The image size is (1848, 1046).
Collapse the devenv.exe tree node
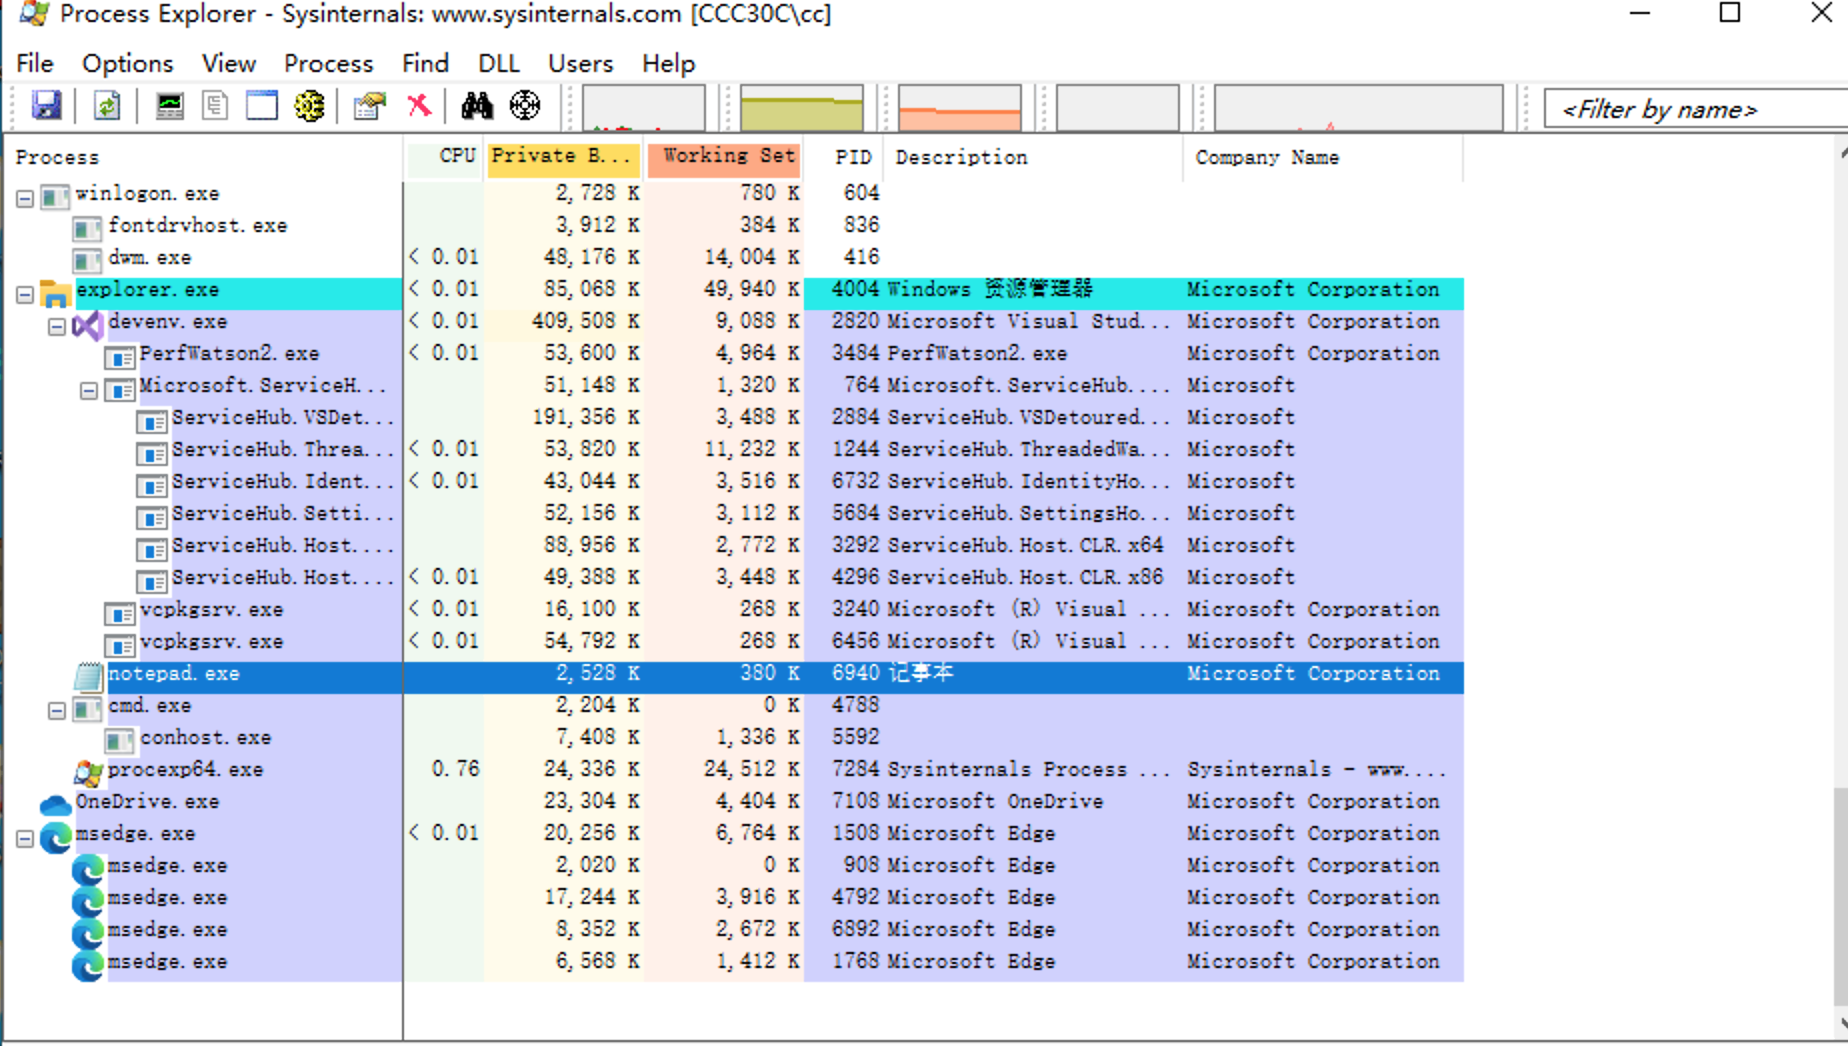tap(57, 326)
